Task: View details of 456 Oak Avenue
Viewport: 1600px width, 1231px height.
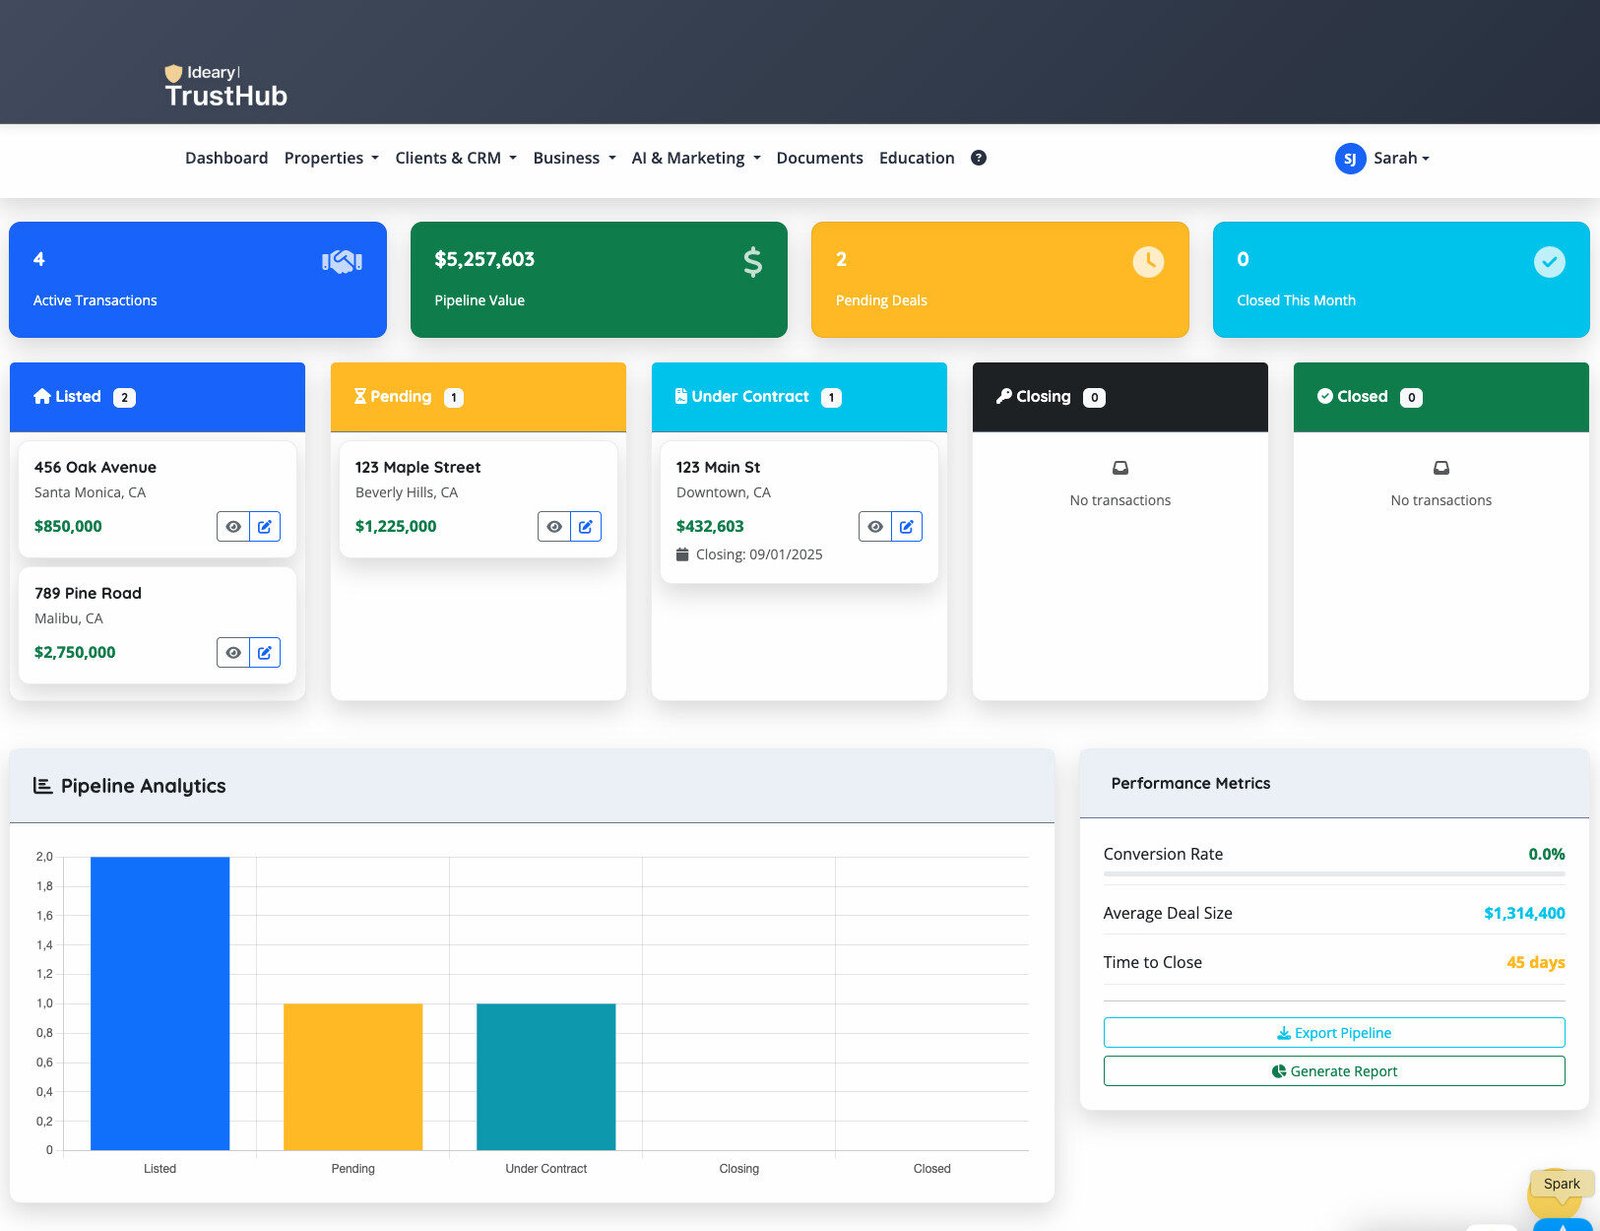Action: pos(233,526)
